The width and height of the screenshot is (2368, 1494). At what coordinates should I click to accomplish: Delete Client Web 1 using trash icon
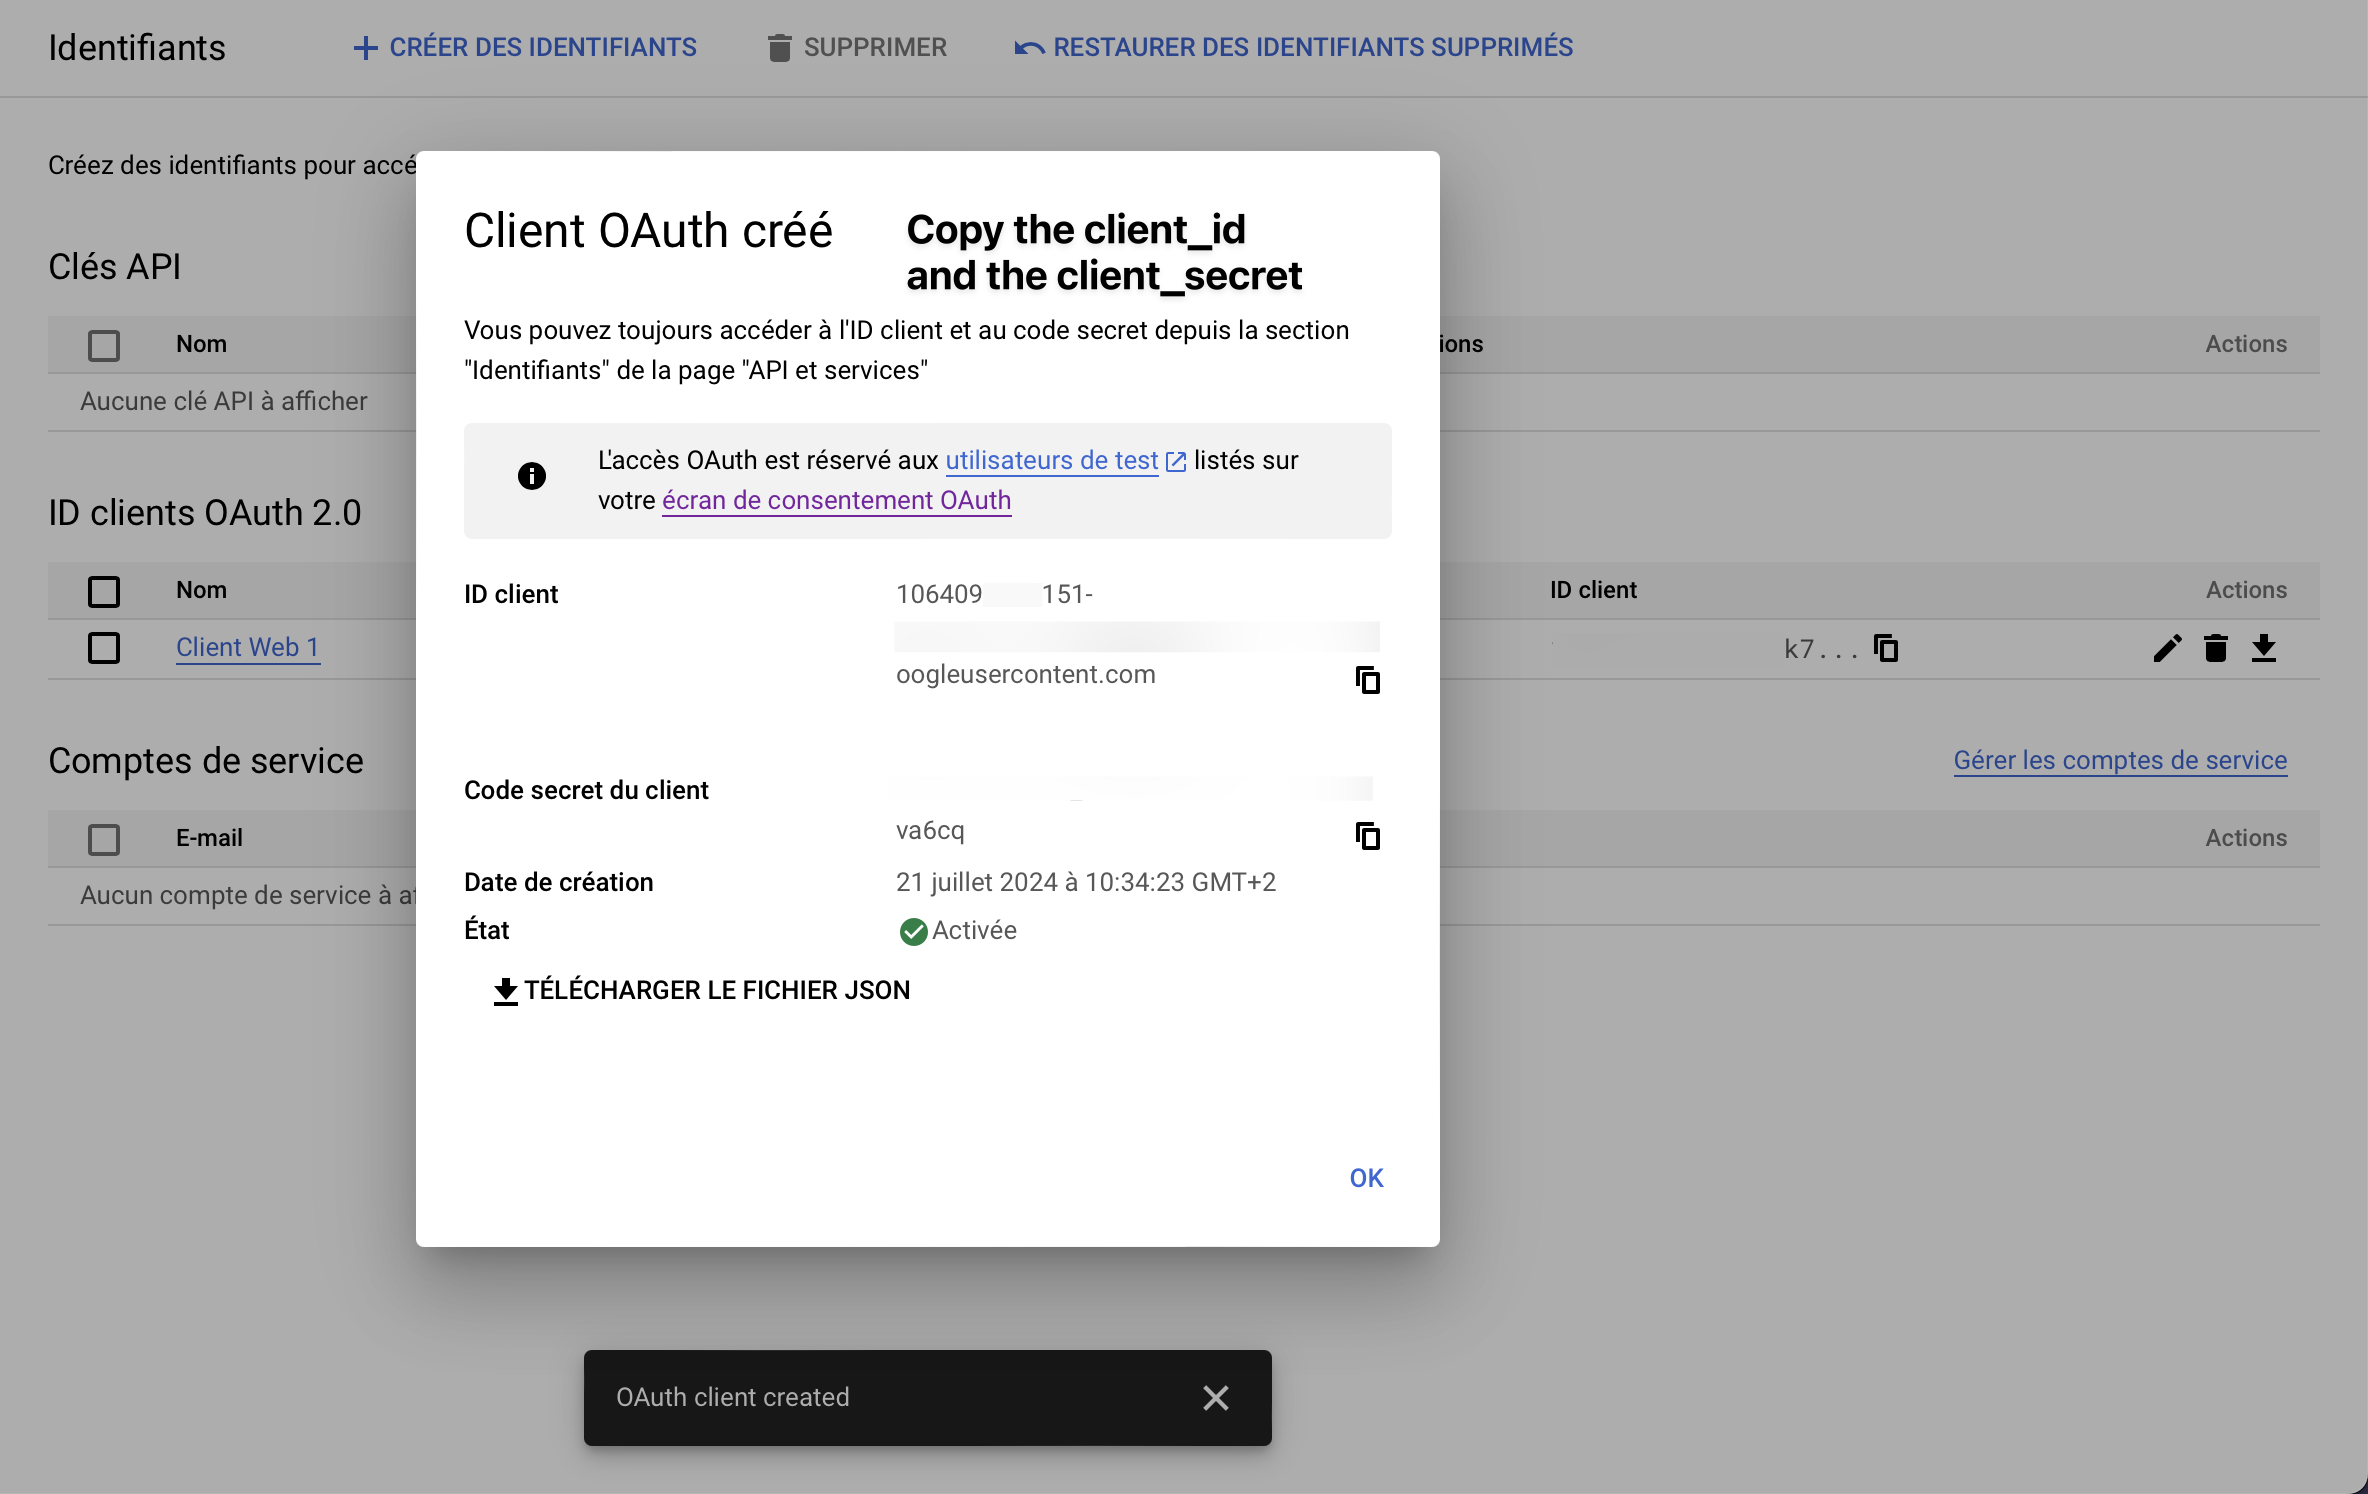click(x=2215, y=648)
